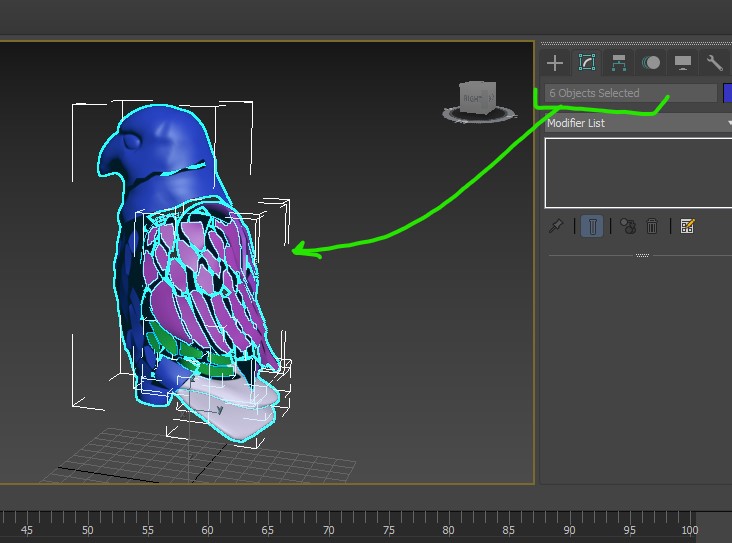Open the Utilities wrench tab
732x543 pixels.
714,63
